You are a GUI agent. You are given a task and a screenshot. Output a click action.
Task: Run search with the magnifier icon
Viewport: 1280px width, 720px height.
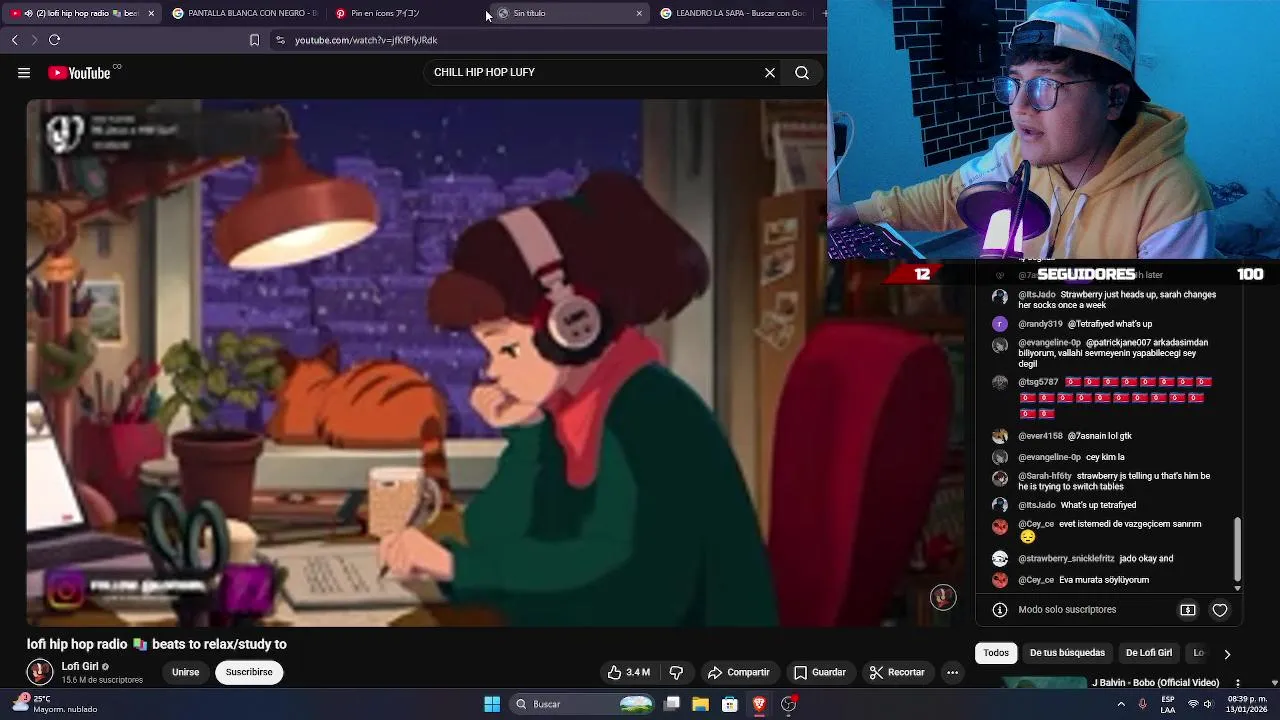tap(802, 72)
